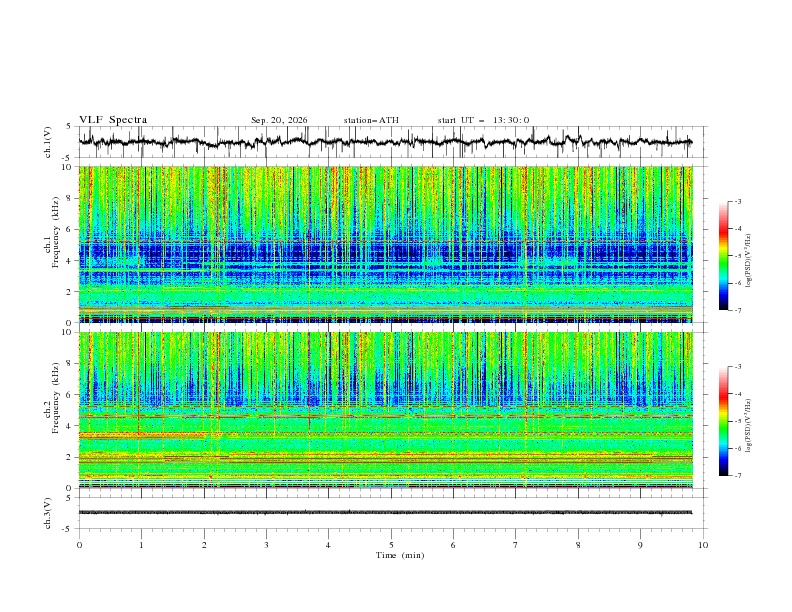
Task: Click the start UT 13:30:0 label
Action: pos(483,120)
